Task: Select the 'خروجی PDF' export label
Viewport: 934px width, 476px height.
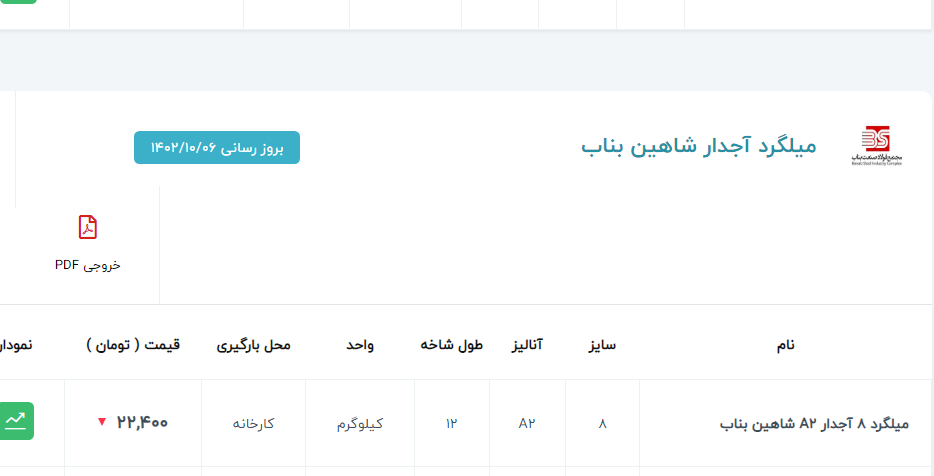Action: pyautogui.click(x=88, y=265)
